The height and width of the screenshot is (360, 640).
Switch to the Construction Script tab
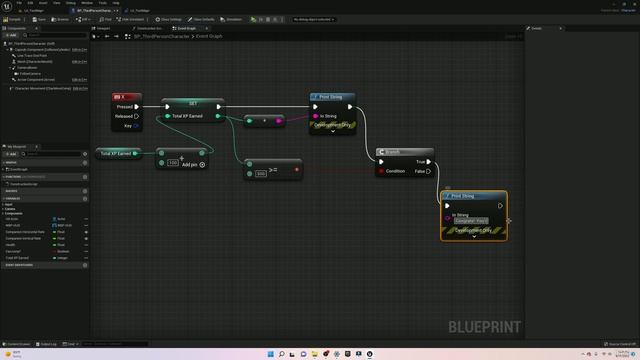click(147, 28)
